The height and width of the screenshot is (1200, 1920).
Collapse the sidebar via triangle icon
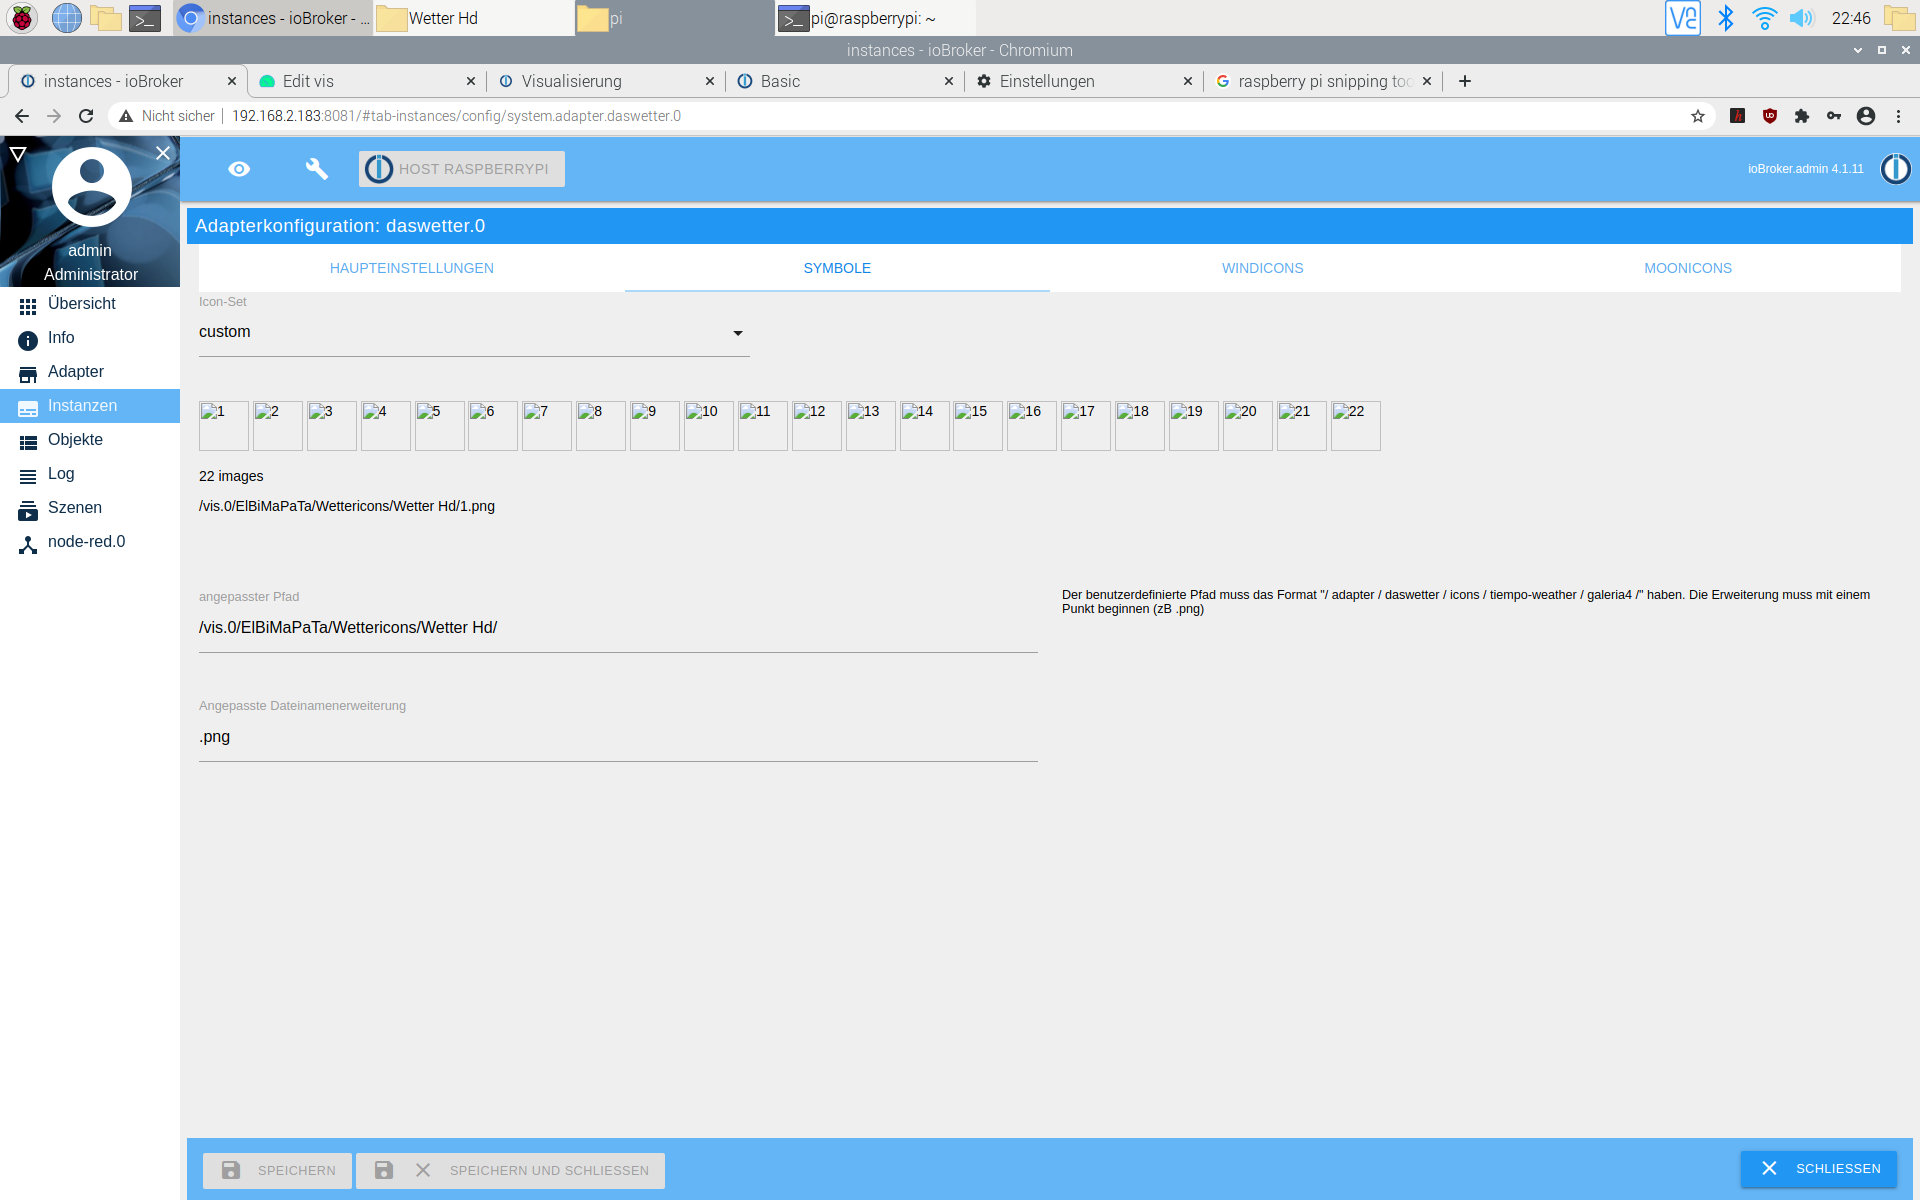(x=18, y=154)
